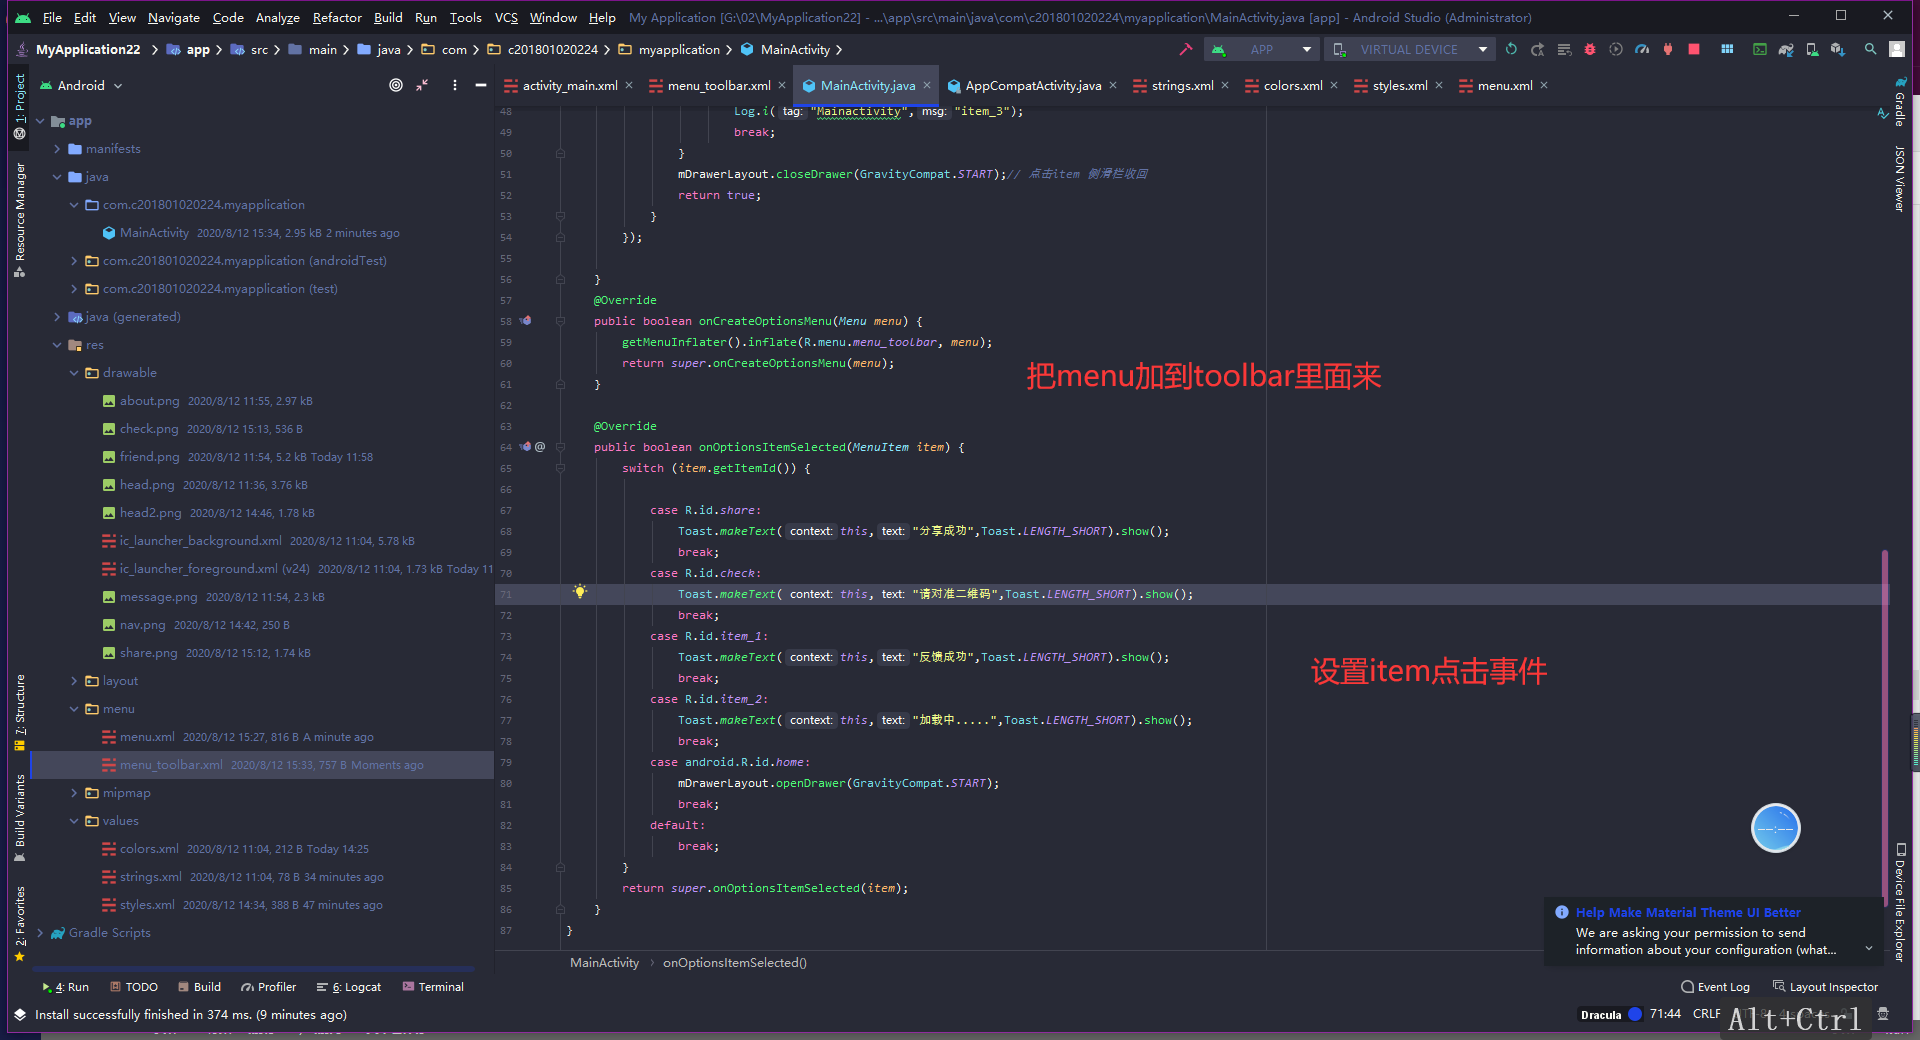Expand the java (generated) folder
The height and width of the screenshot is (1040, 1920).
click(x=57, y=317)
